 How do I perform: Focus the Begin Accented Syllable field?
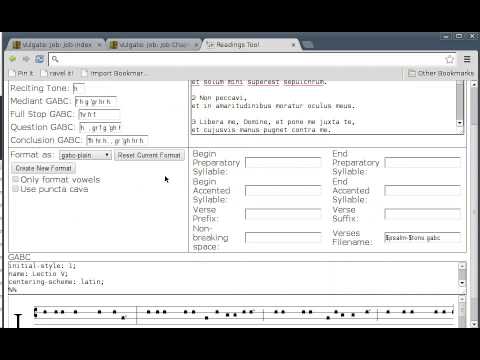[x=283, y=191]
